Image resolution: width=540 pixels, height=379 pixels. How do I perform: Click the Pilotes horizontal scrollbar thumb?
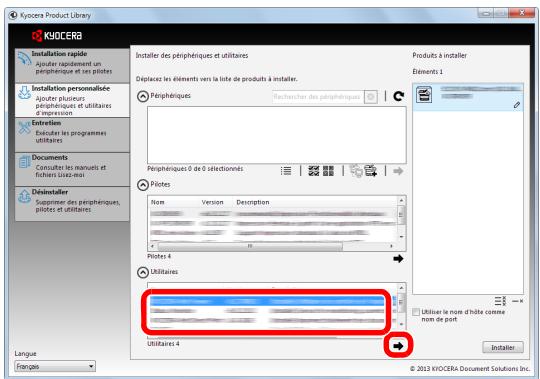(x=250, y=246)
